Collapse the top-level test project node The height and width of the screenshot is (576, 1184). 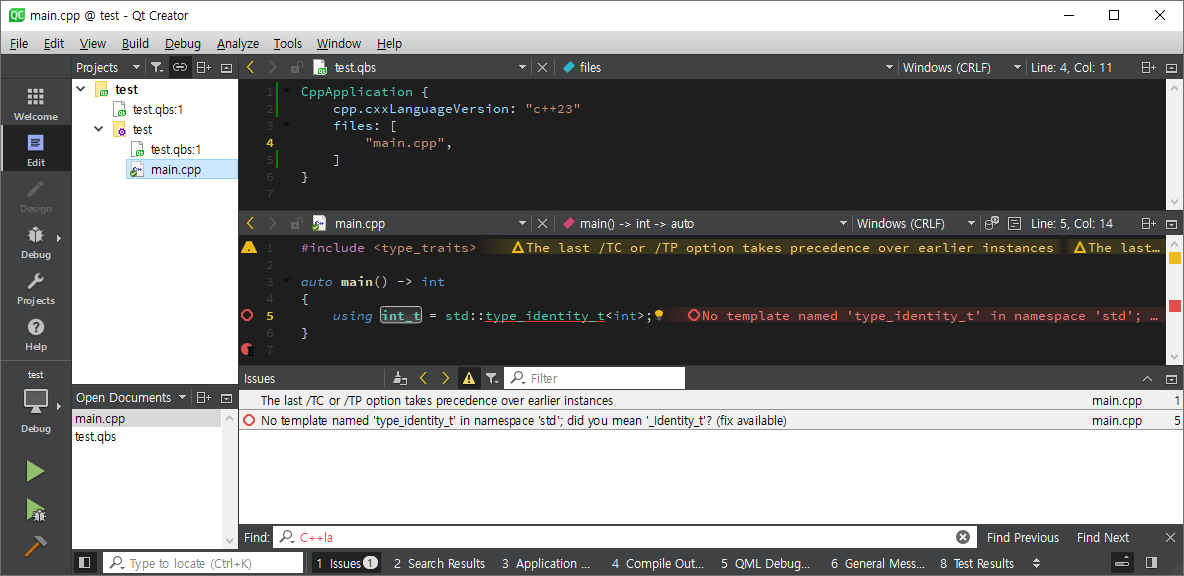82,89
